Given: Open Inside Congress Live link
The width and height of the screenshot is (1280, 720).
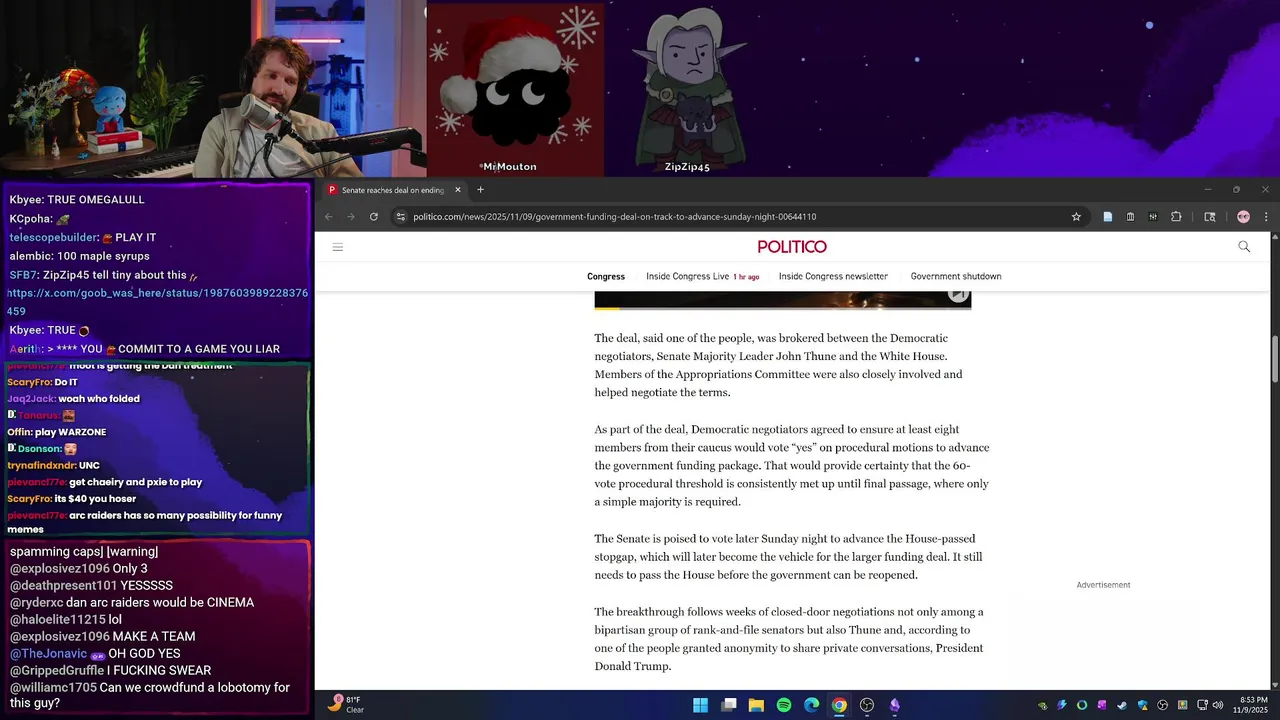Looking at the screenshot, I should (x=688, y=277).
